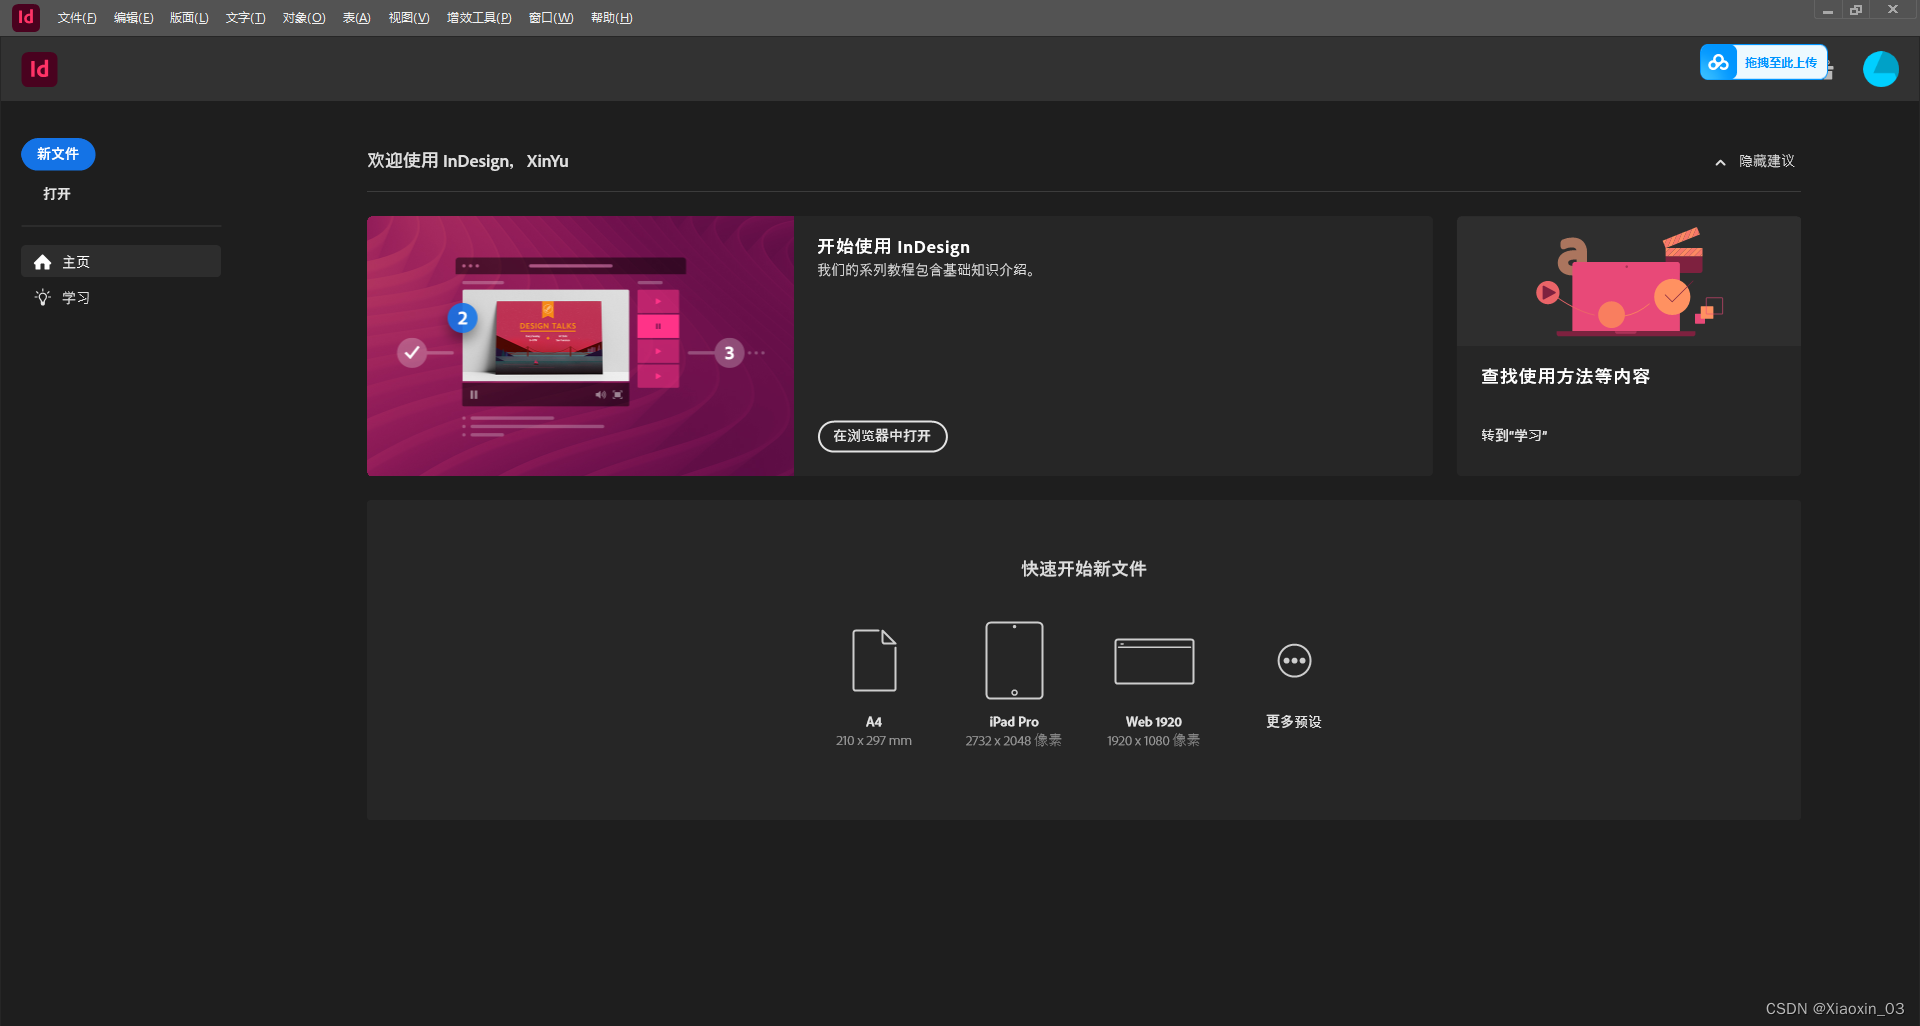
Task: Select the 学习 sidebar tab
Action: (x=121, y=297)
